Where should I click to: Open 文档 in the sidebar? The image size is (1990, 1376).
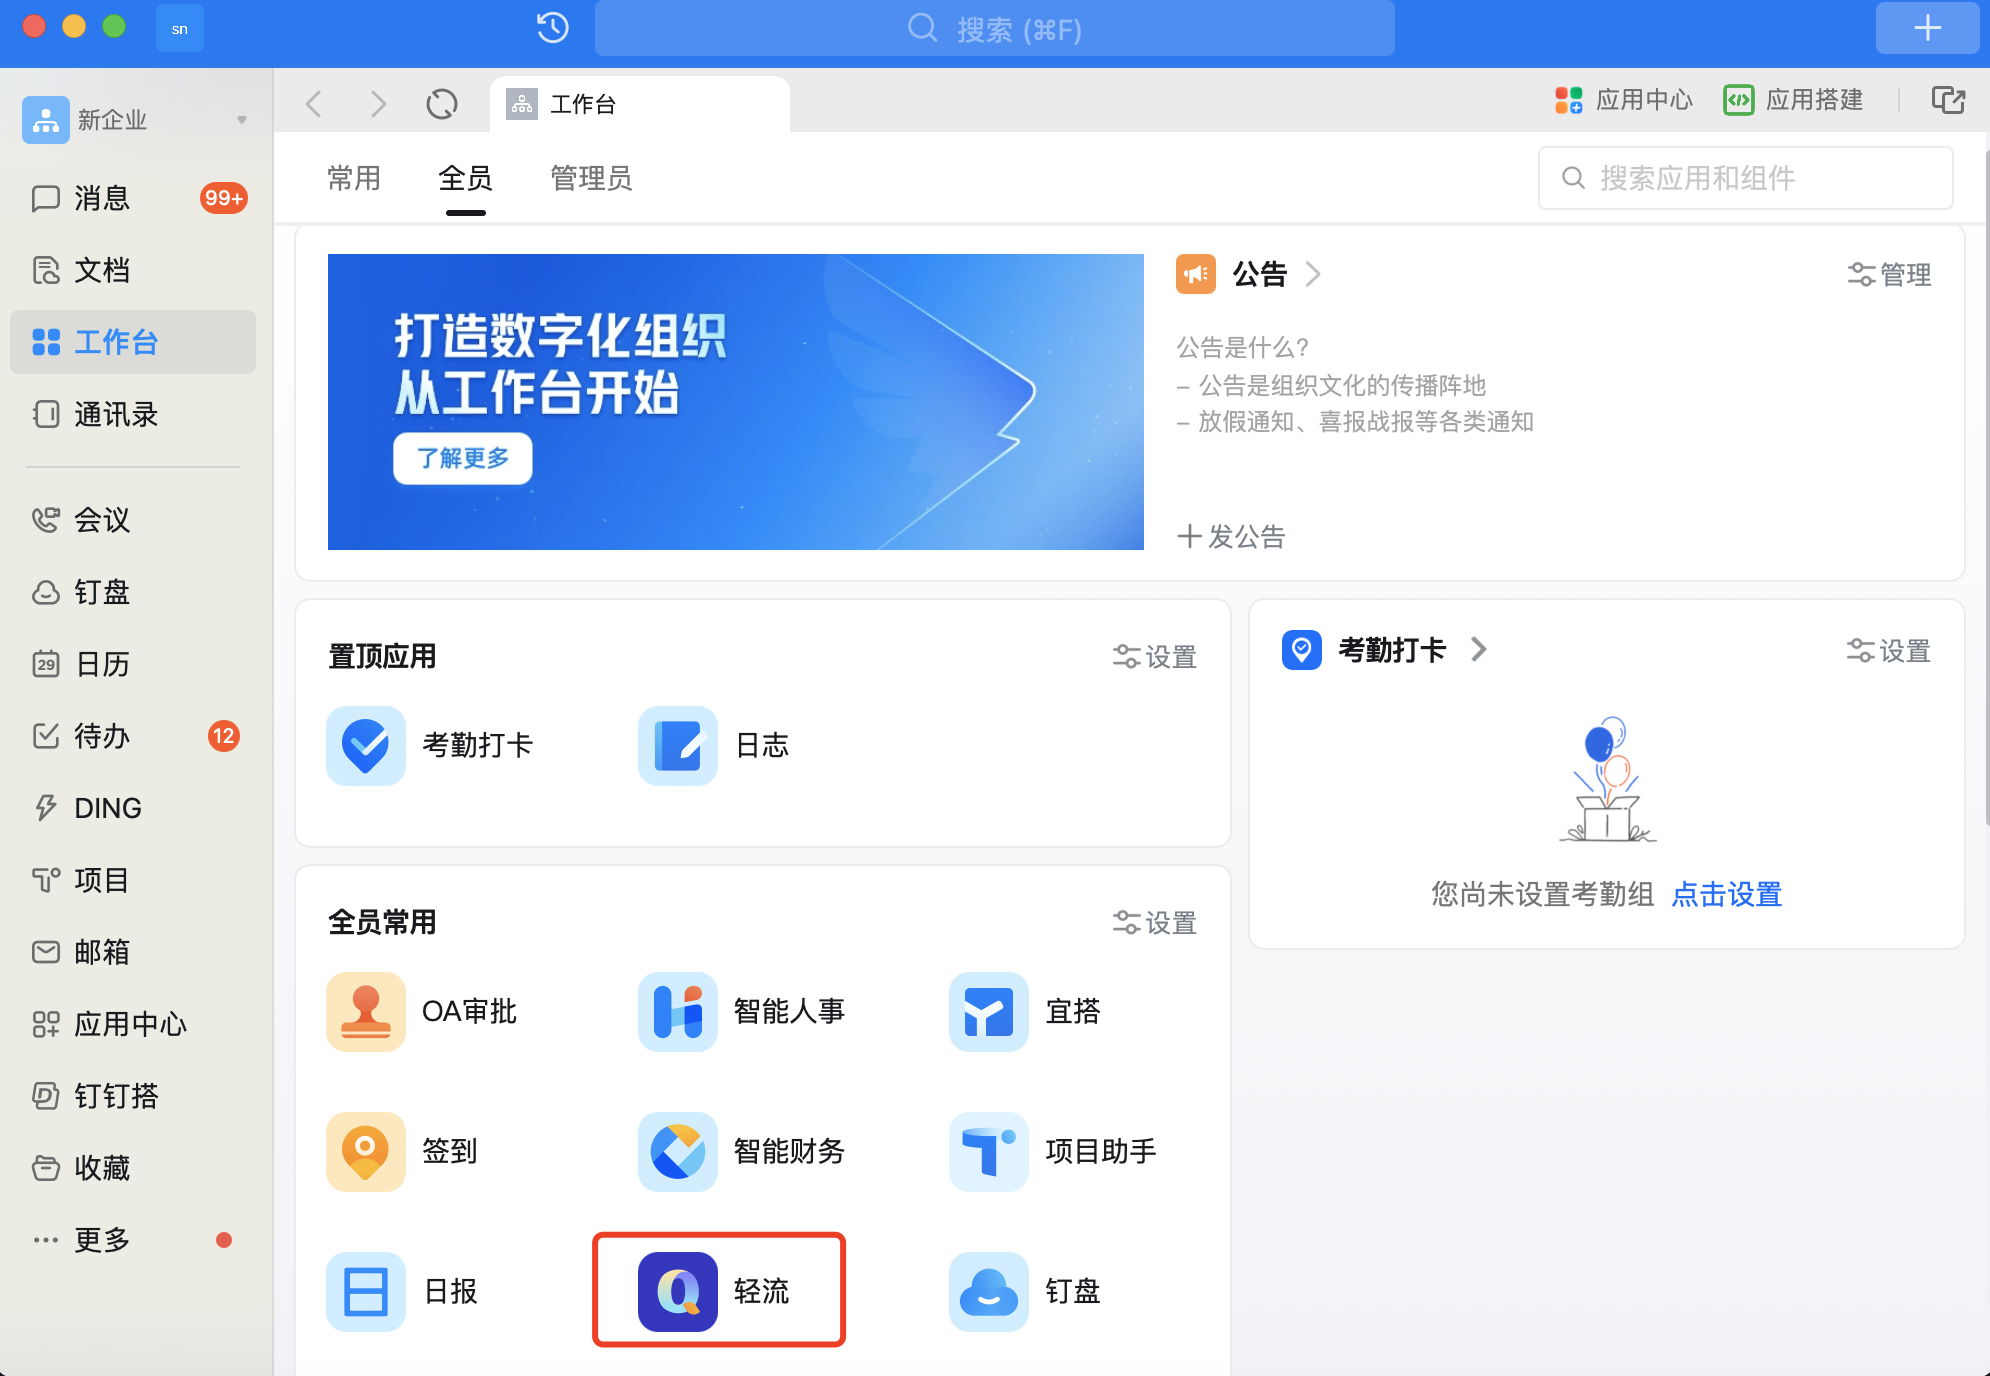tap(133, 270)
